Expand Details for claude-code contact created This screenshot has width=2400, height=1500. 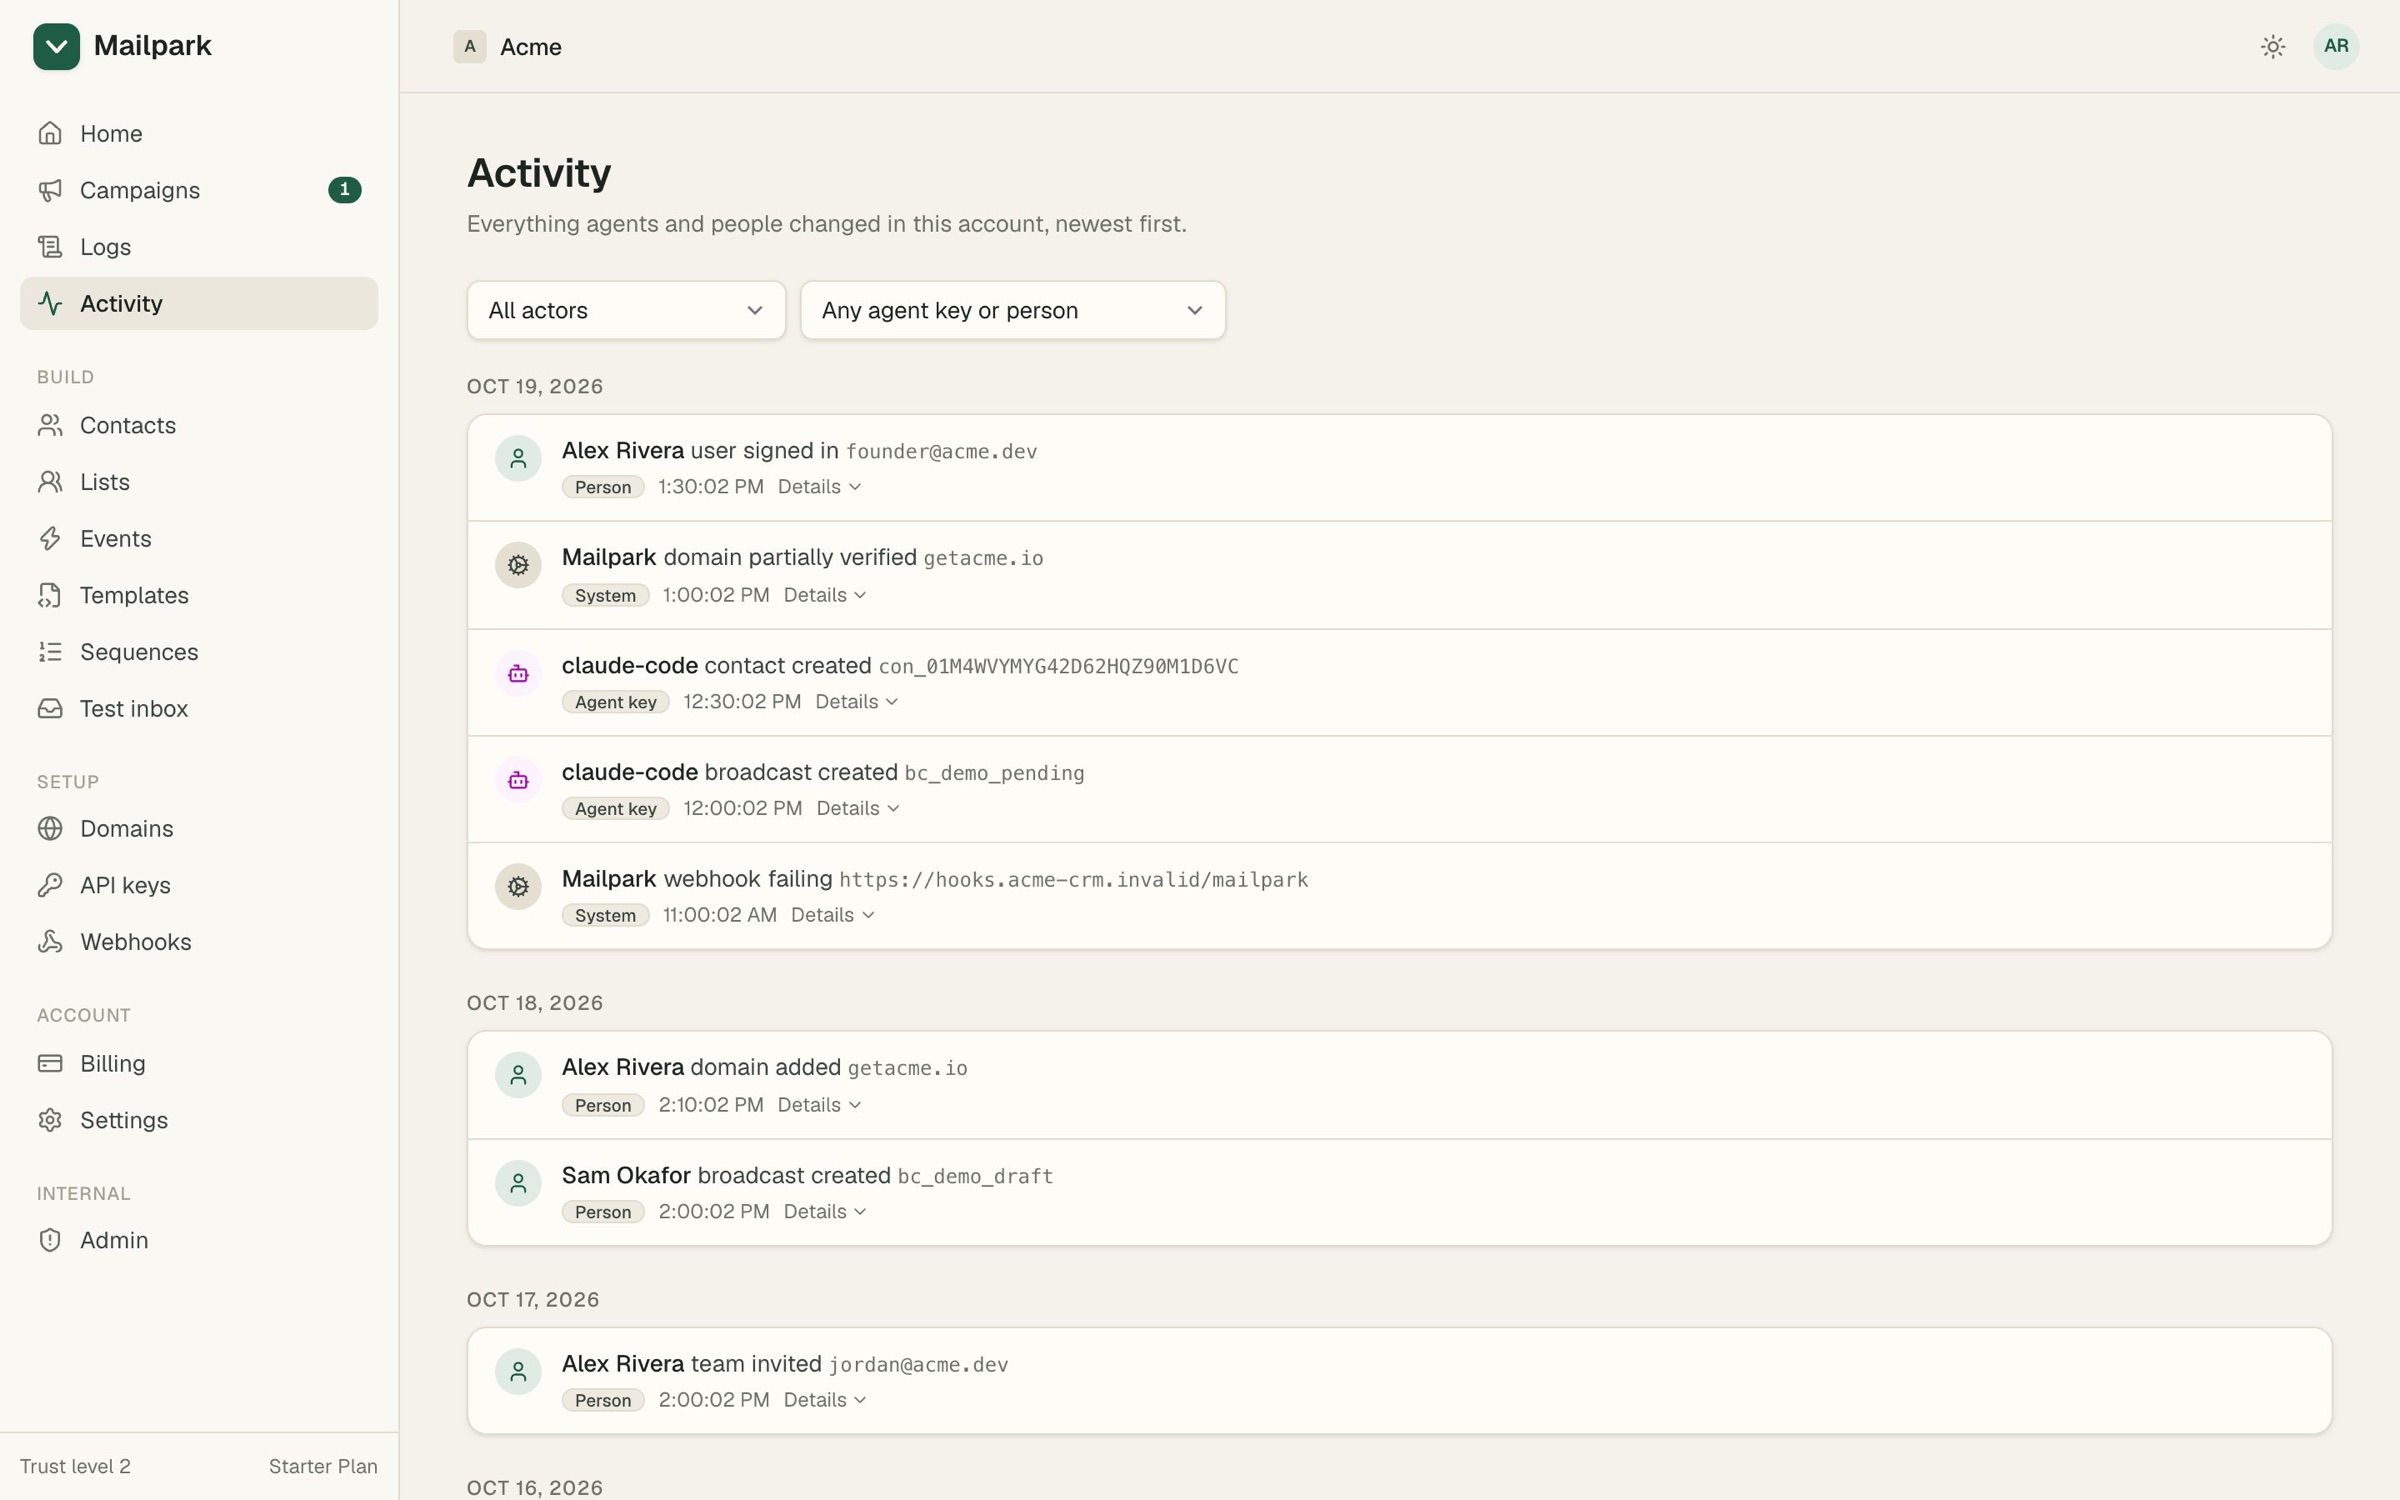856,702
